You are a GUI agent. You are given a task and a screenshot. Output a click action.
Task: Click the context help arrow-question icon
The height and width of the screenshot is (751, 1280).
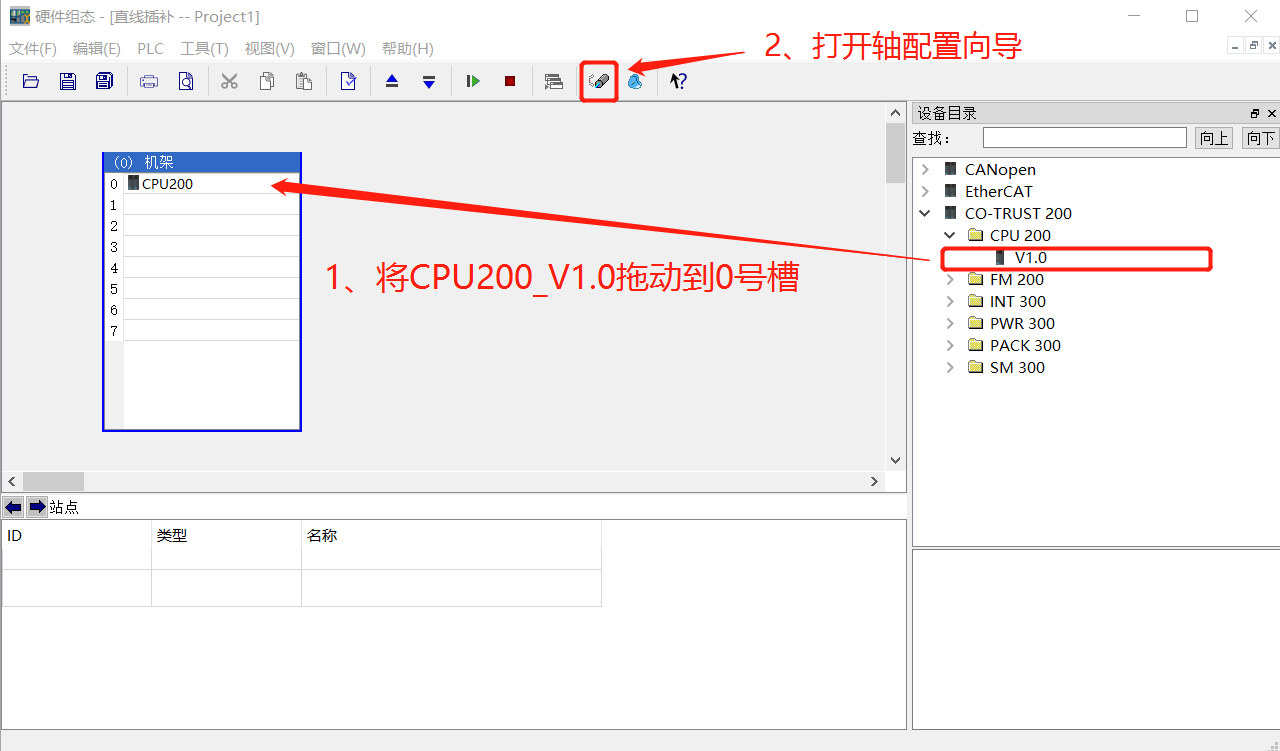point(678,82)
